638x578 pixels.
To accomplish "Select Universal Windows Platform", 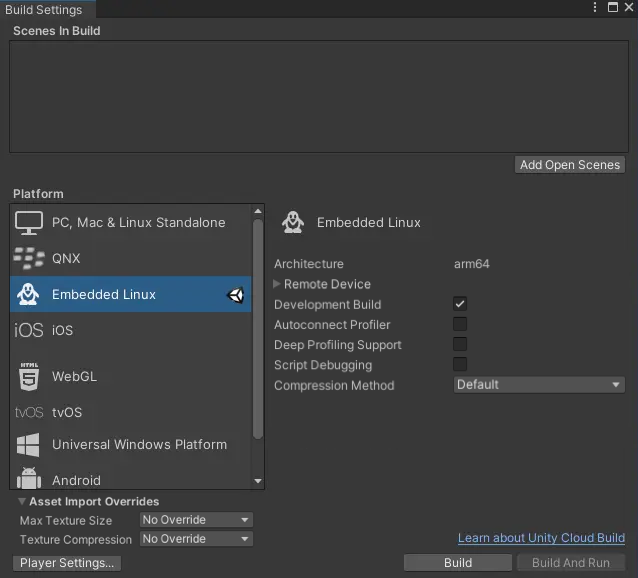I will pos(131,445).
